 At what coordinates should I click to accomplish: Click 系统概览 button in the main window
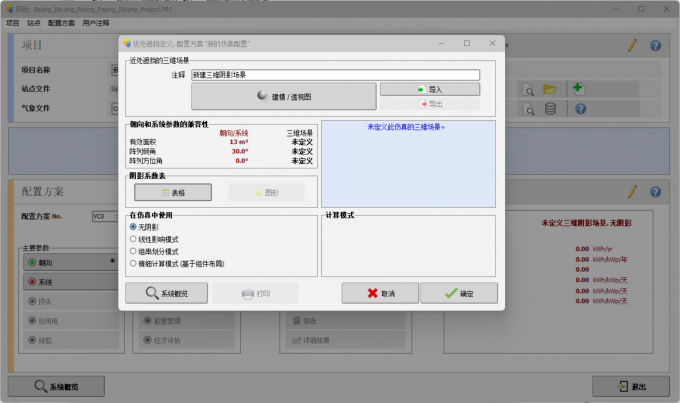point(56,386)
